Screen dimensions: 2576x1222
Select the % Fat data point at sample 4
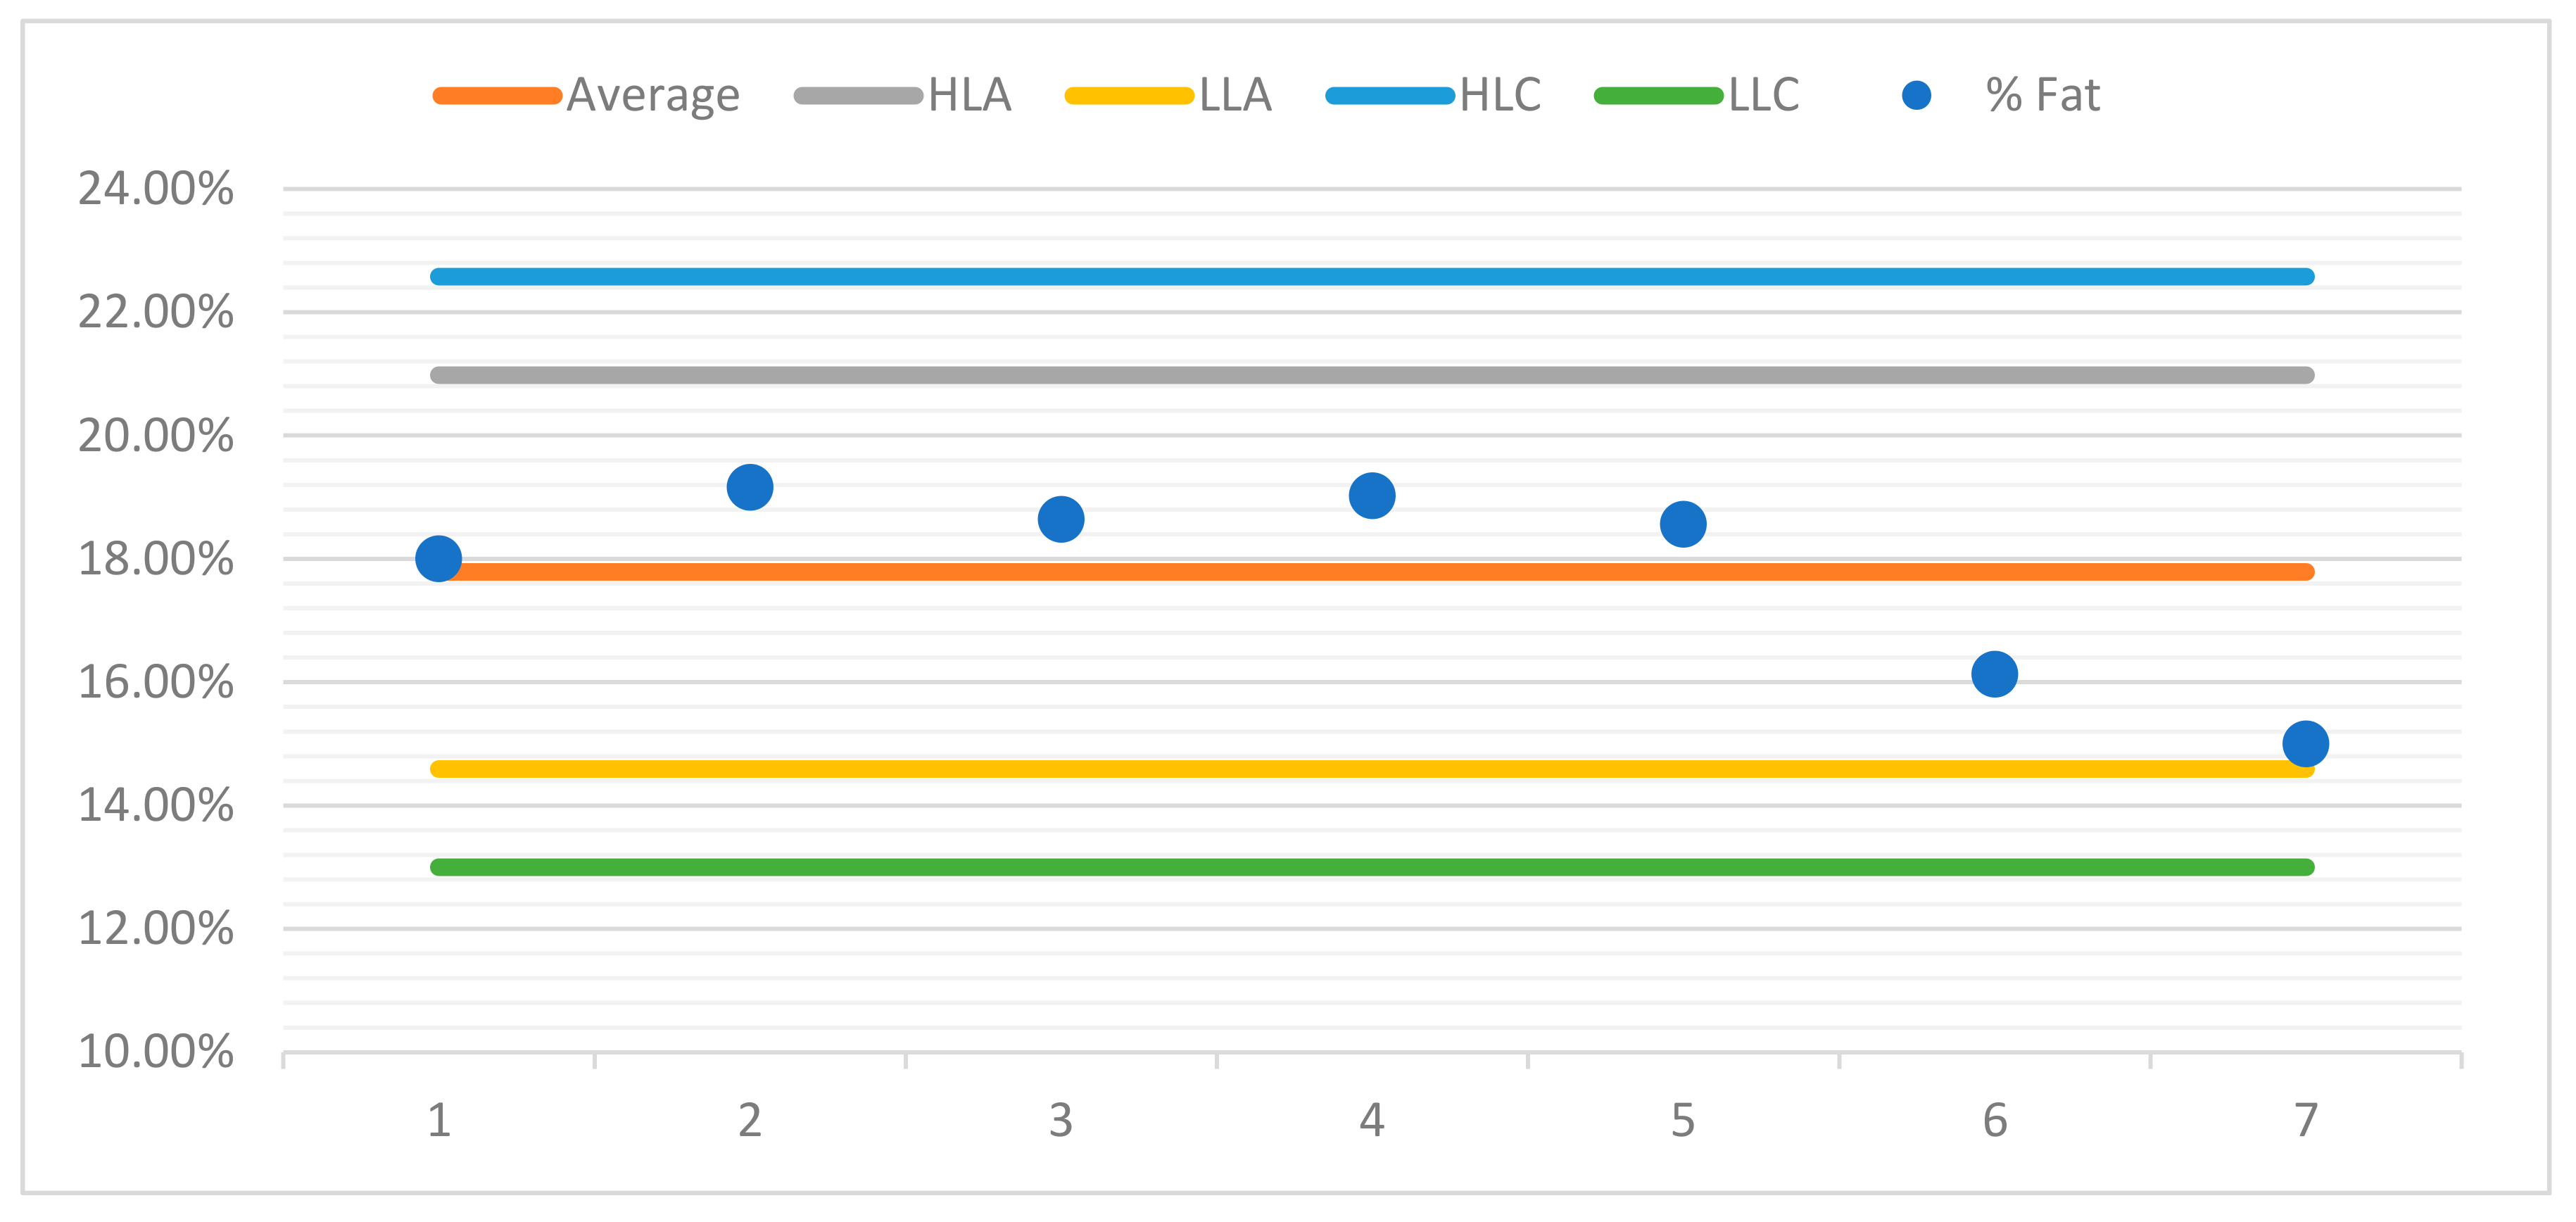pos(1372,495)
